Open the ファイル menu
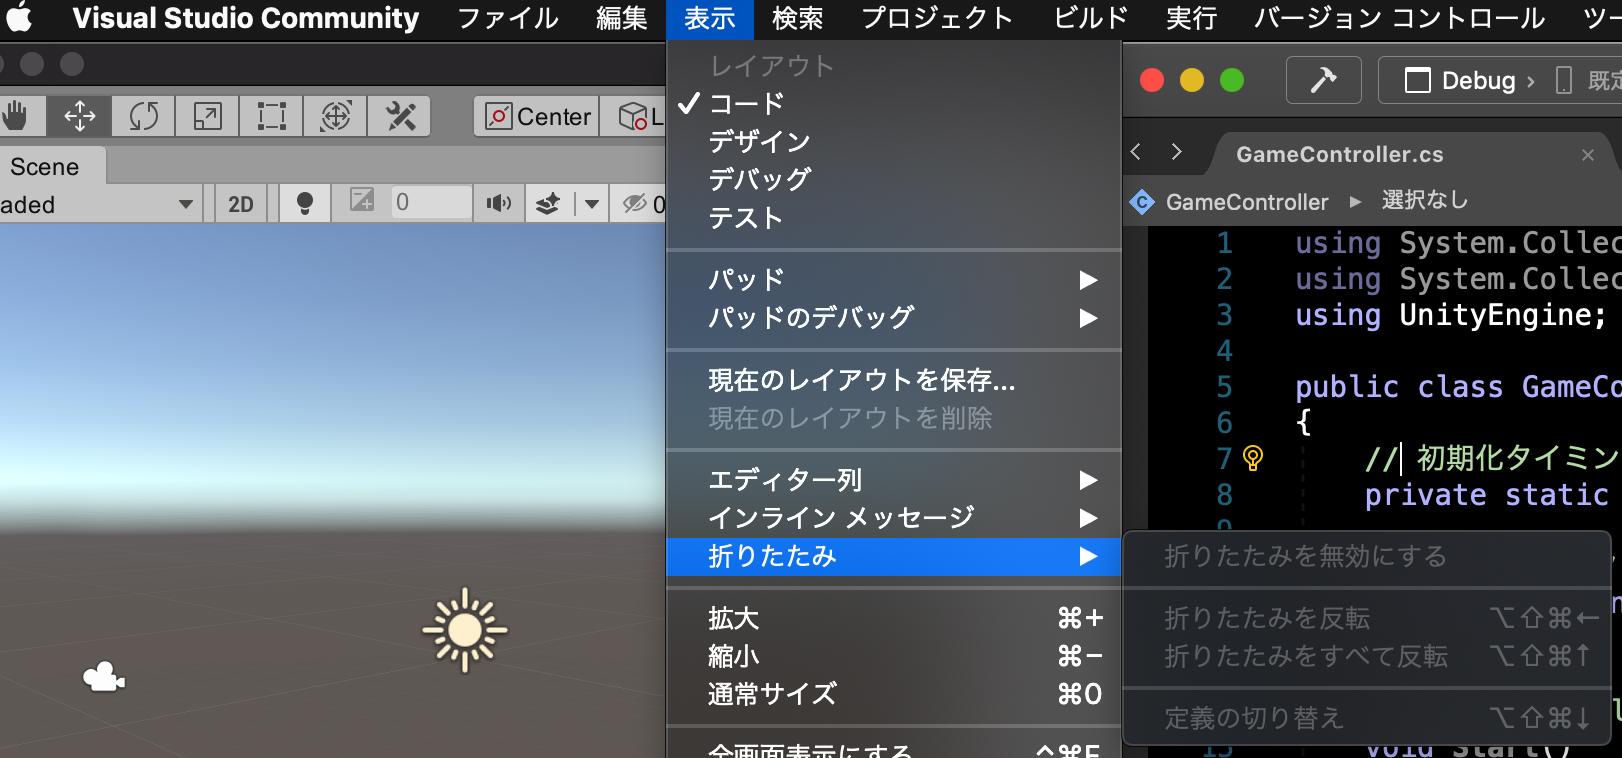The image size is (1622, 758). pyautogui.click(x=508, y=18)
